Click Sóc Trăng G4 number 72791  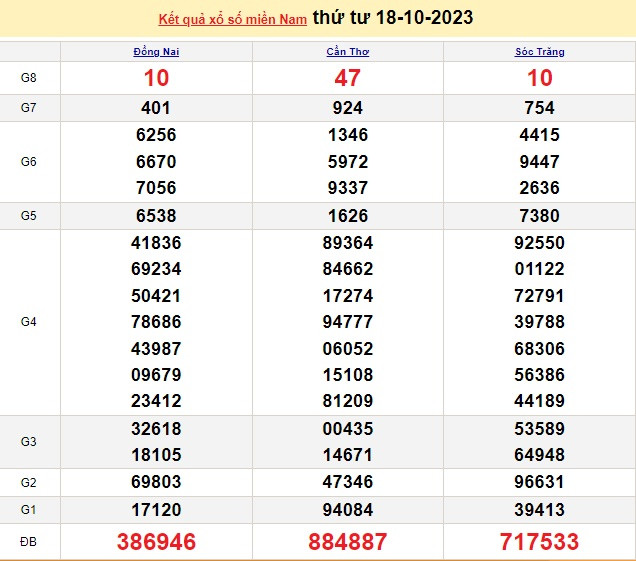(x=539, y=296)
